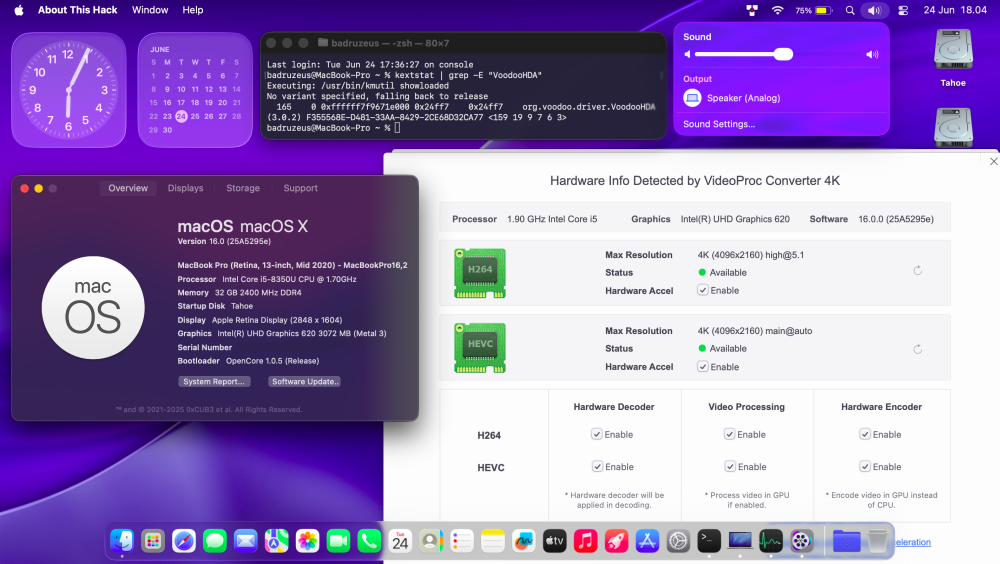Open Finder from the dock

pyautogui.click(x=122, y=541)
